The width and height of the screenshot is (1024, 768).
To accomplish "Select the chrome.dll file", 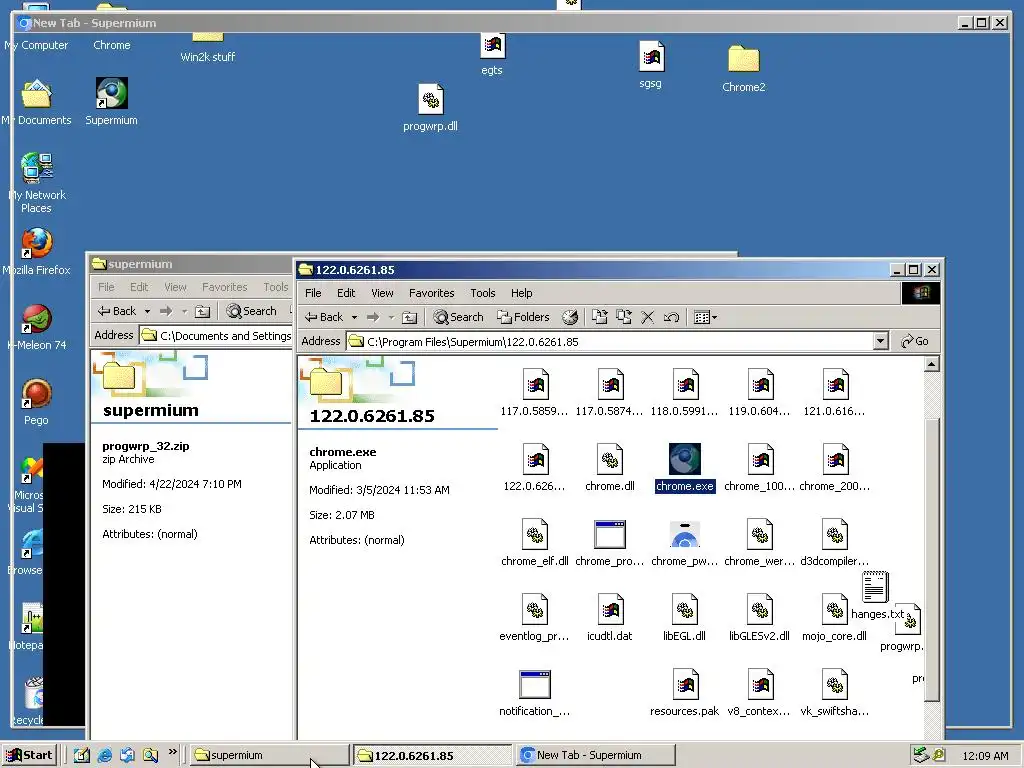I will pyautogui.click(x=609, y=468).
